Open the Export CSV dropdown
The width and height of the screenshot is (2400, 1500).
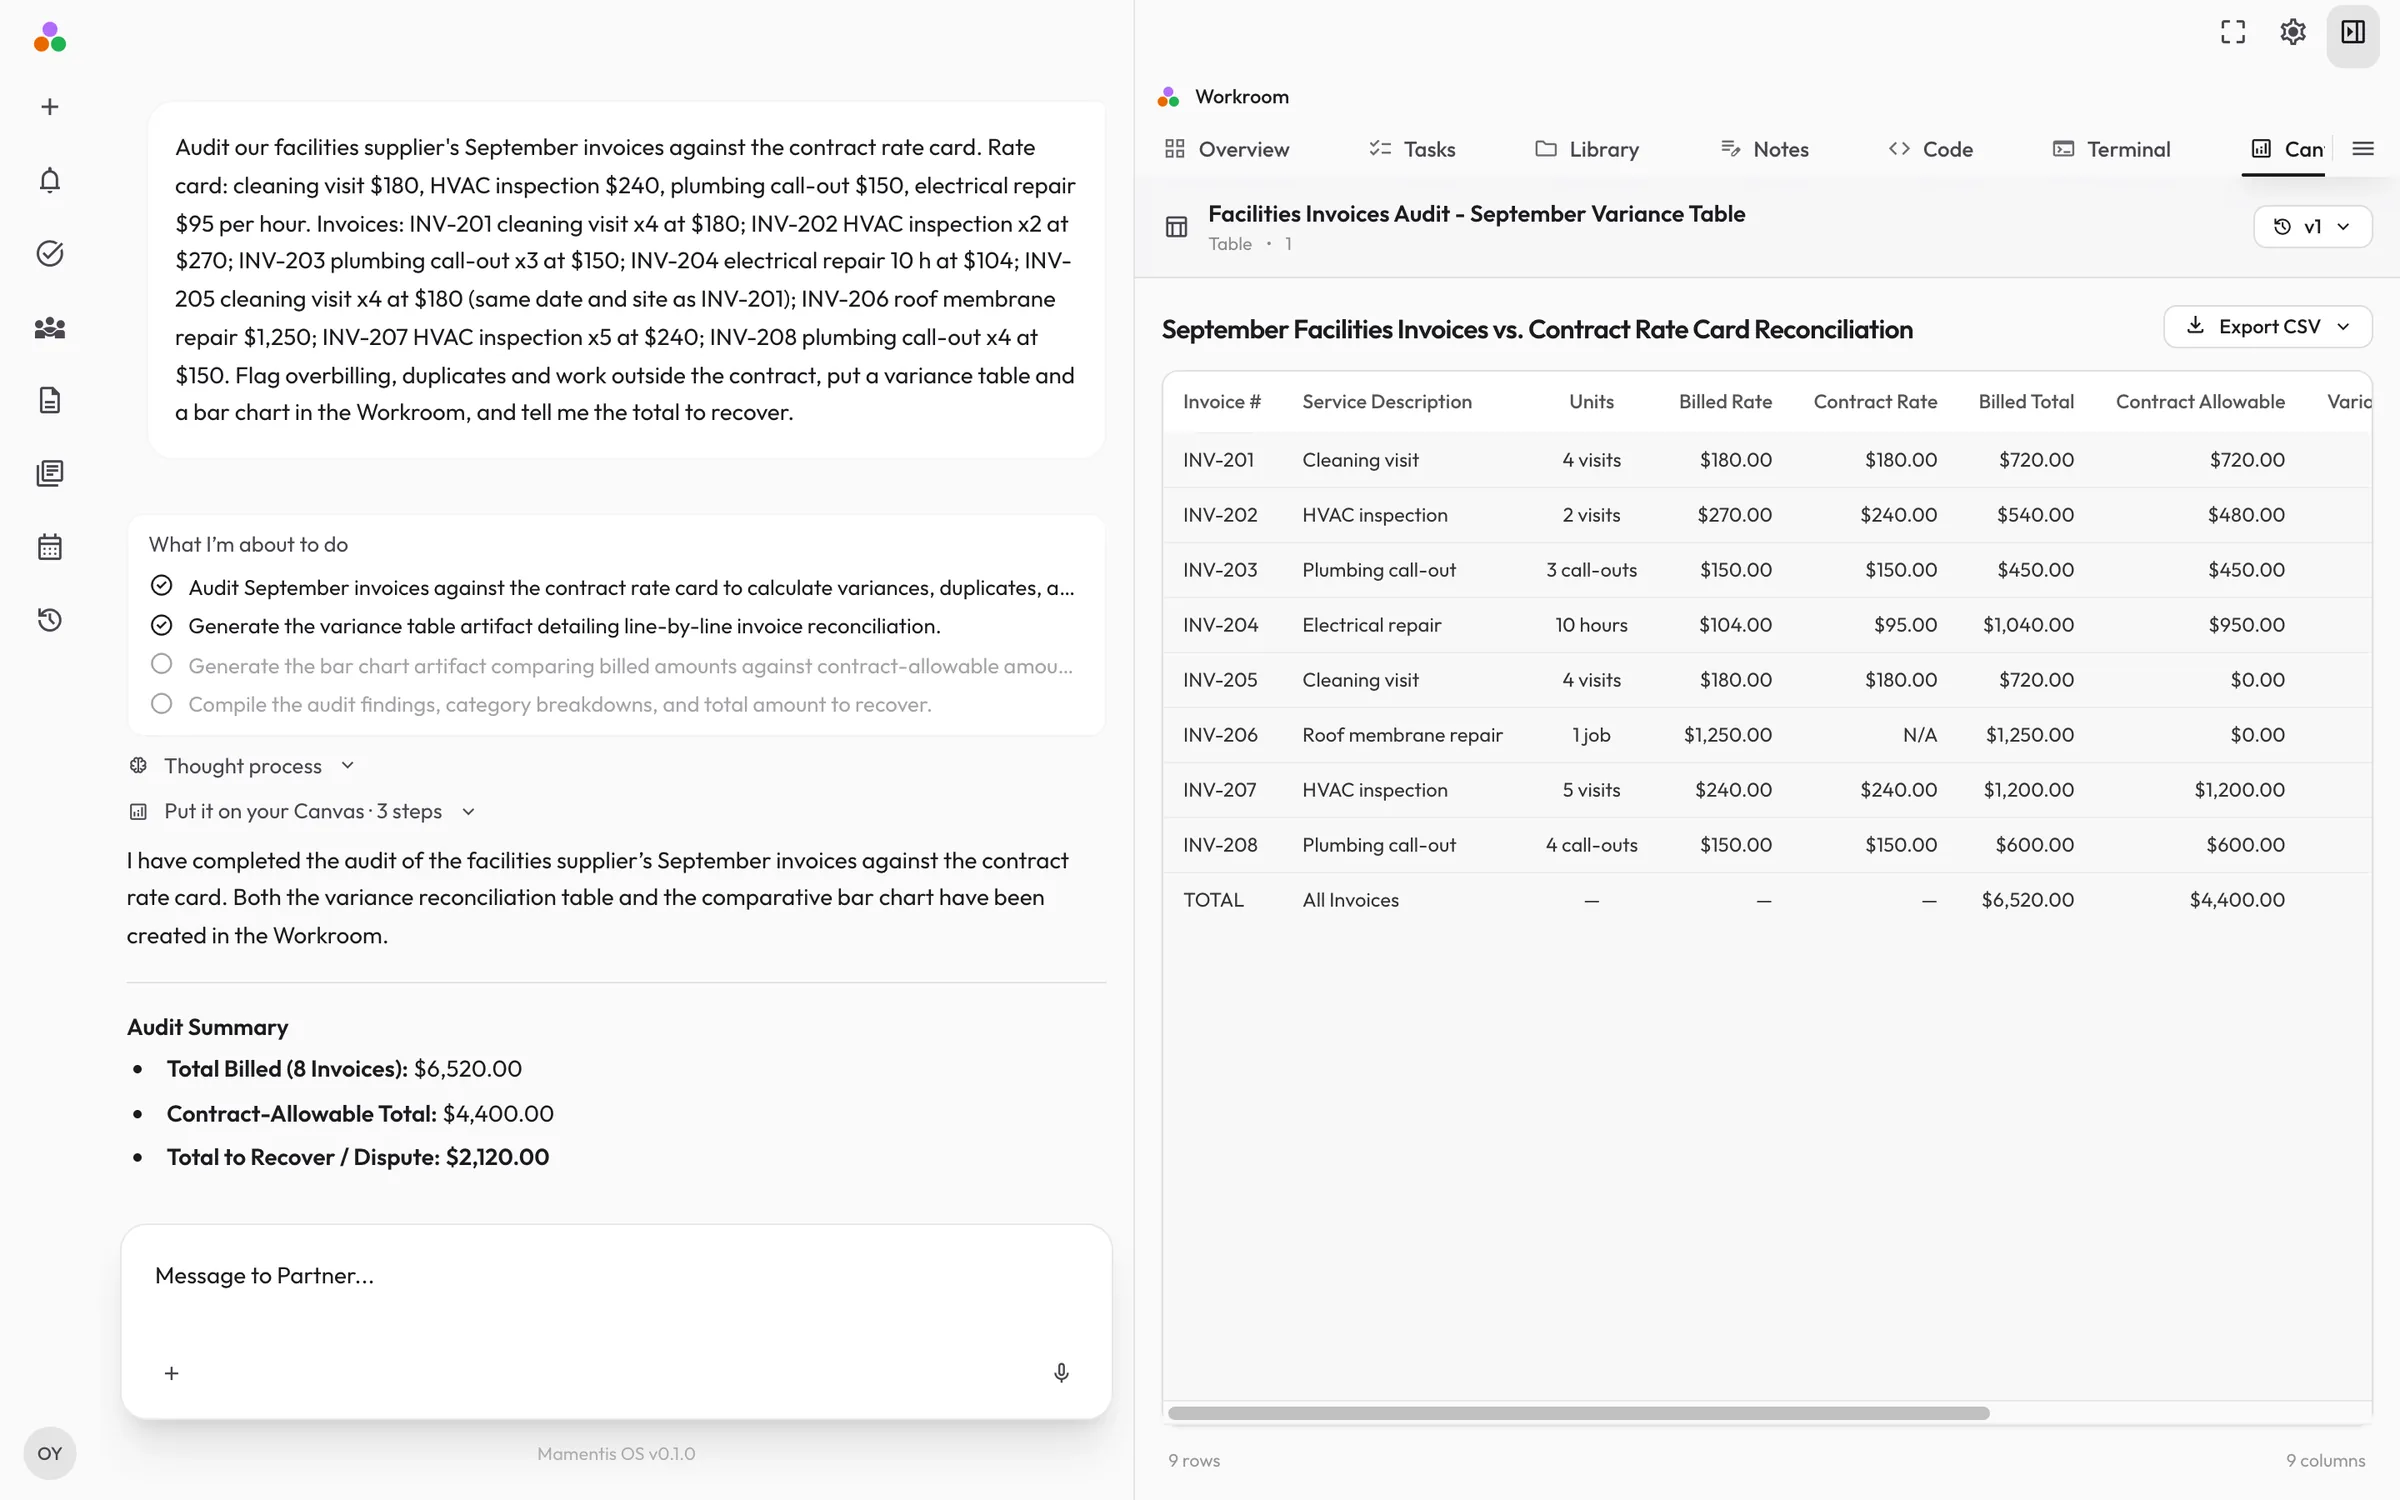(x=2267, y=327)
